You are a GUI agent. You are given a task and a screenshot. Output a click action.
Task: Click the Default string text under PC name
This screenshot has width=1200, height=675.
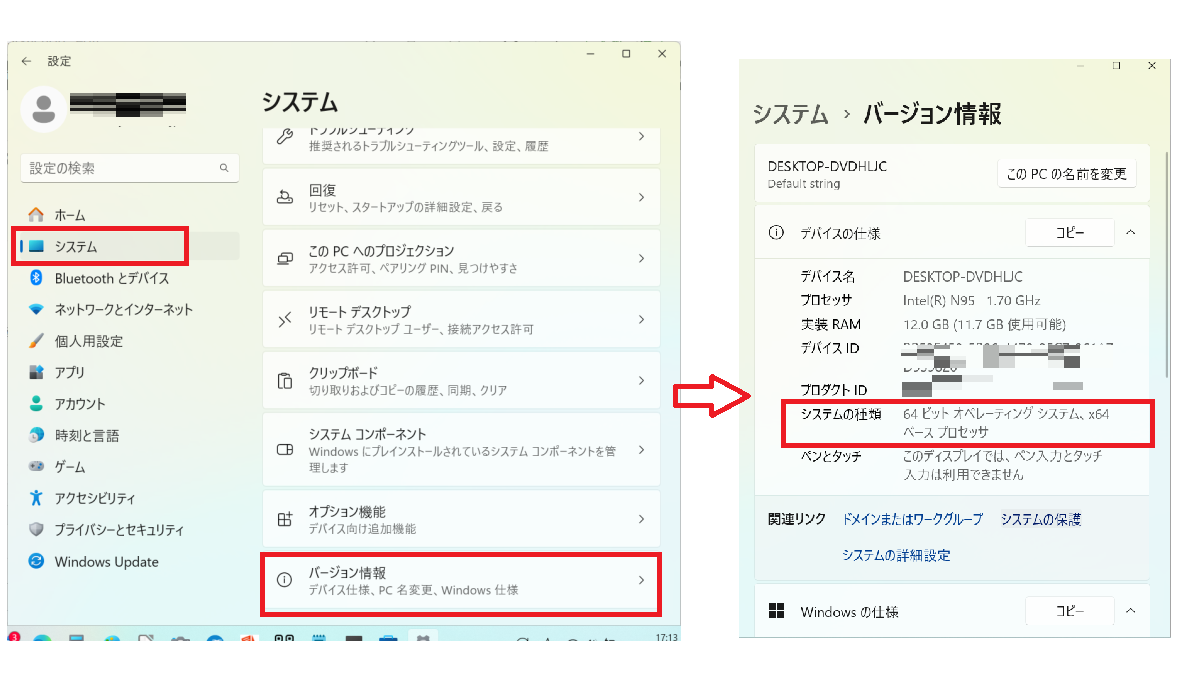[x=804, y=184]
